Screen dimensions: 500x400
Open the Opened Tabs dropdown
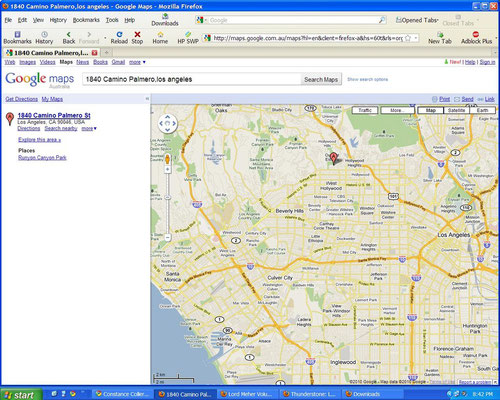click(417, 20)
